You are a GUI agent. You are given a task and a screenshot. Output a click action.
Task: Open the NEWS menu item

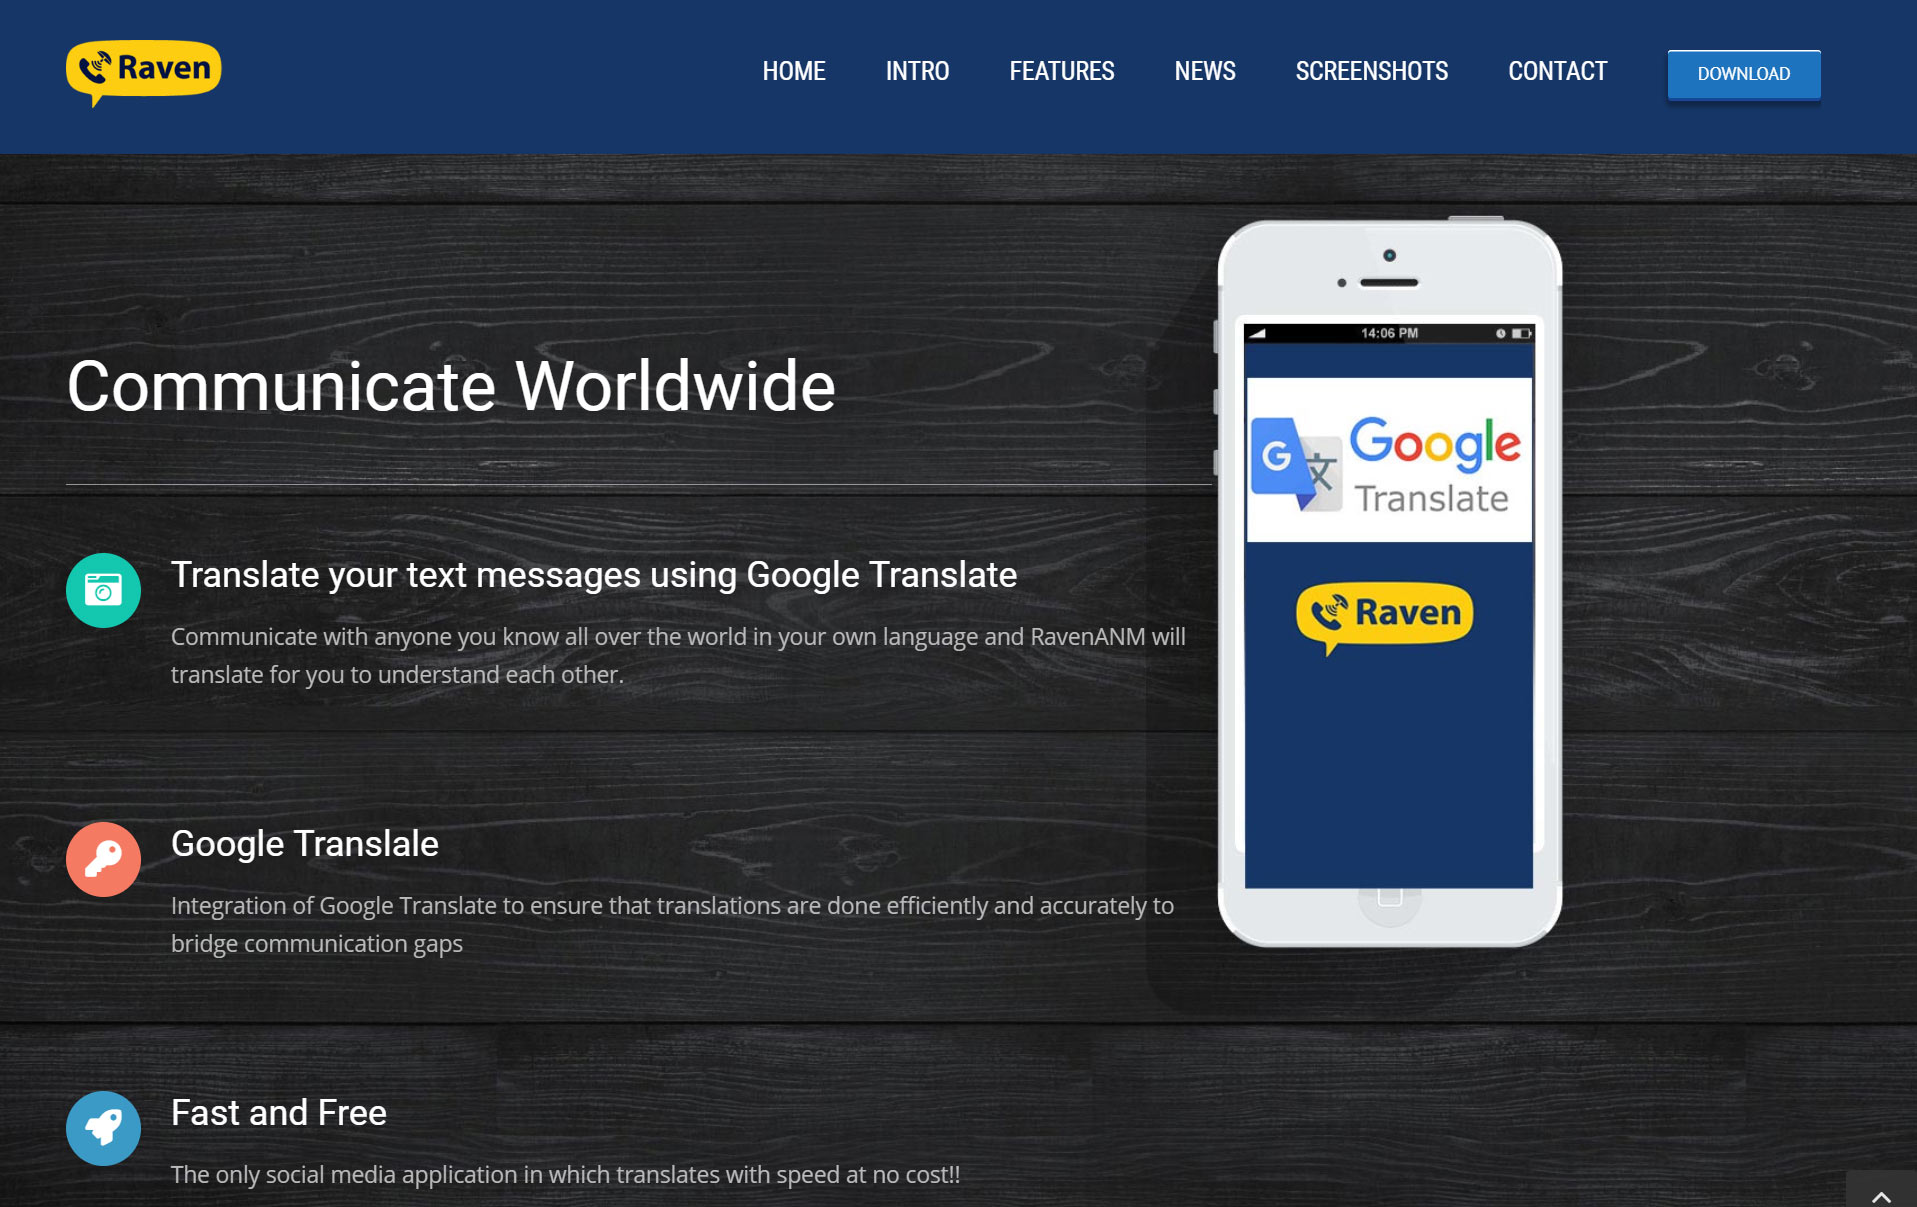[x=1204, y=72]
